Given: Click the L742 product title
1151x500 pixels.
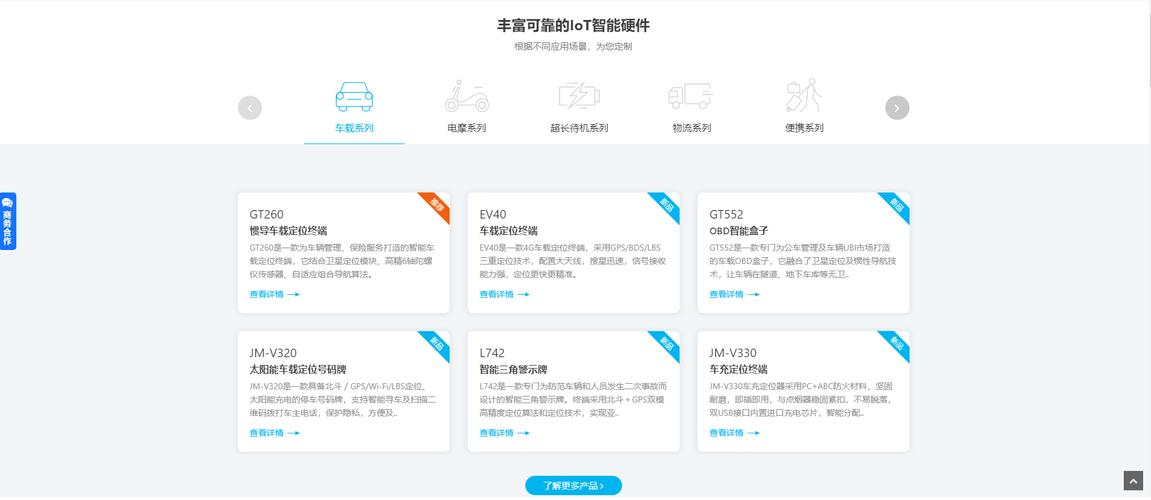Looking at the screenshot, I should point(492,353).
